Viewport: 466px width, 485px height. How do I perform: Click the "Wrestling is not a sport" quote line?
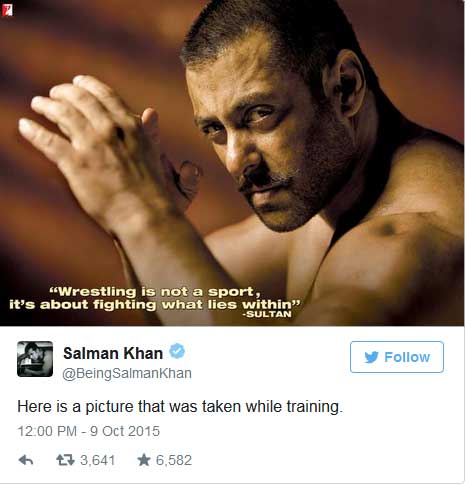point(155,292)
